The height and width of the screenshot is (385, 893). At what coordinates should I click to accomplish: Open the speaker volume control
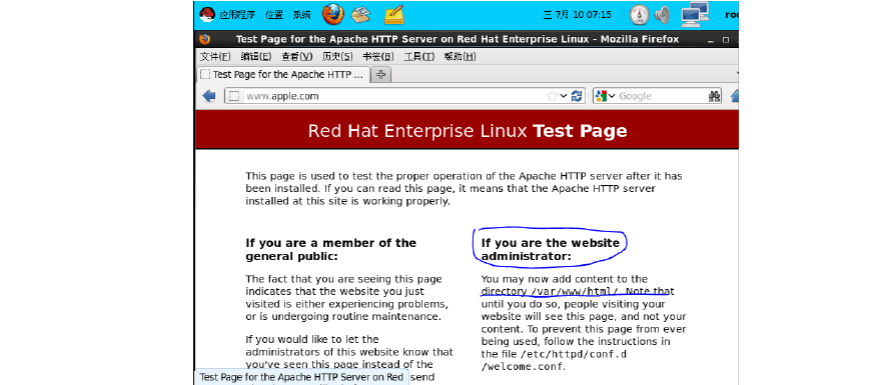[x=662, y=15]
